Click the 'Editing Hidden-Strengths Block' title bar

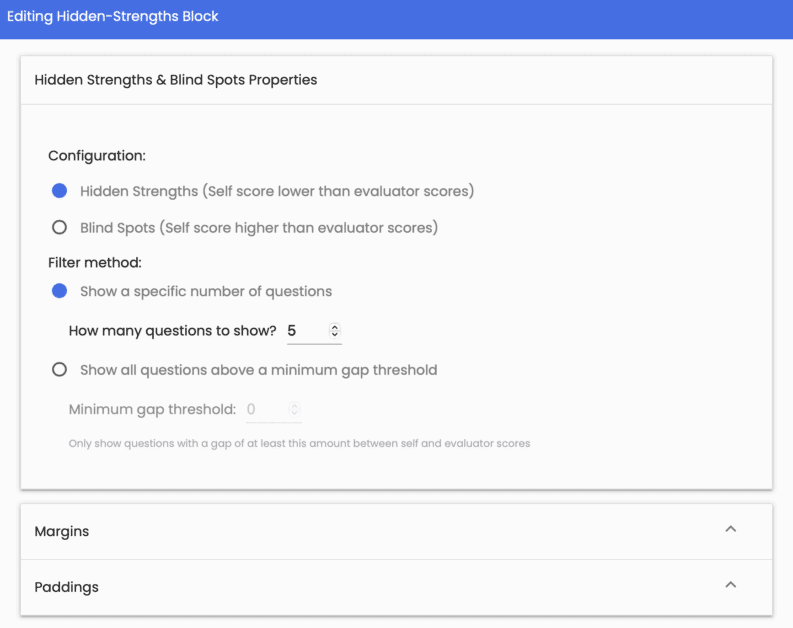click(112, 17)
